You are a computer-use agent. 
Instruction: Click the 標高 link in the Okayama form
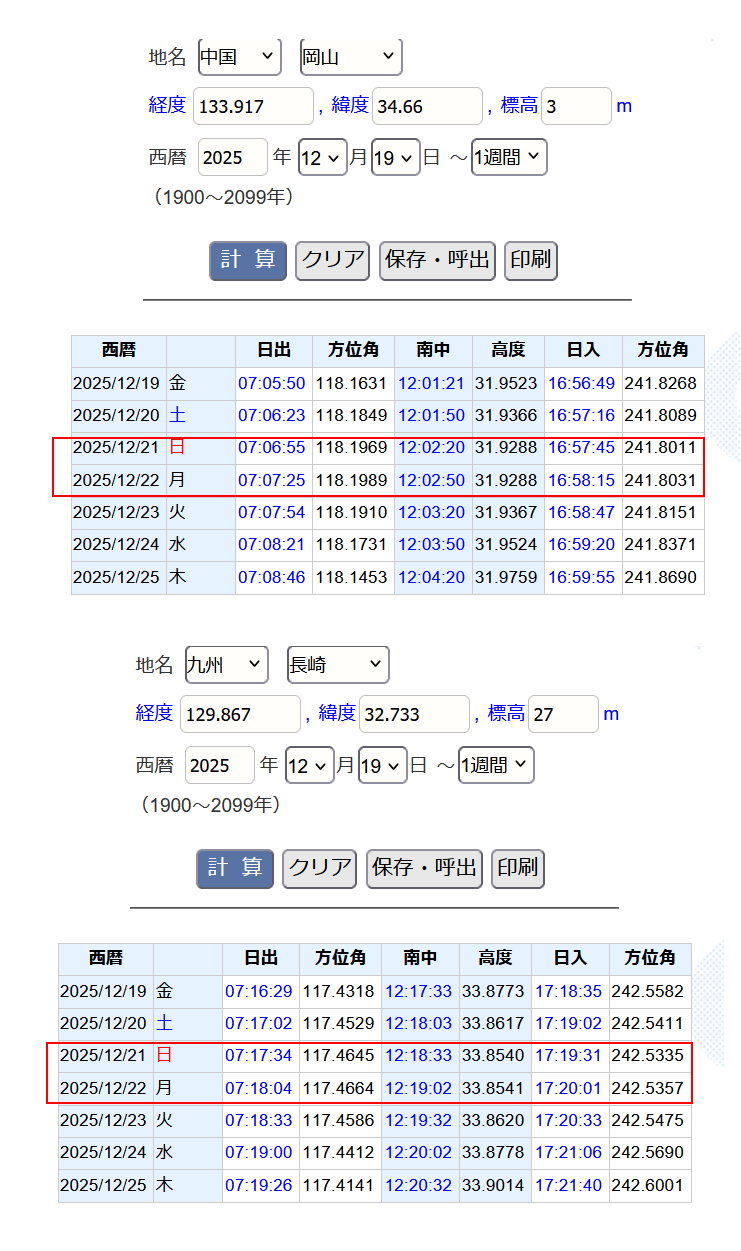[x=518, y=106]
